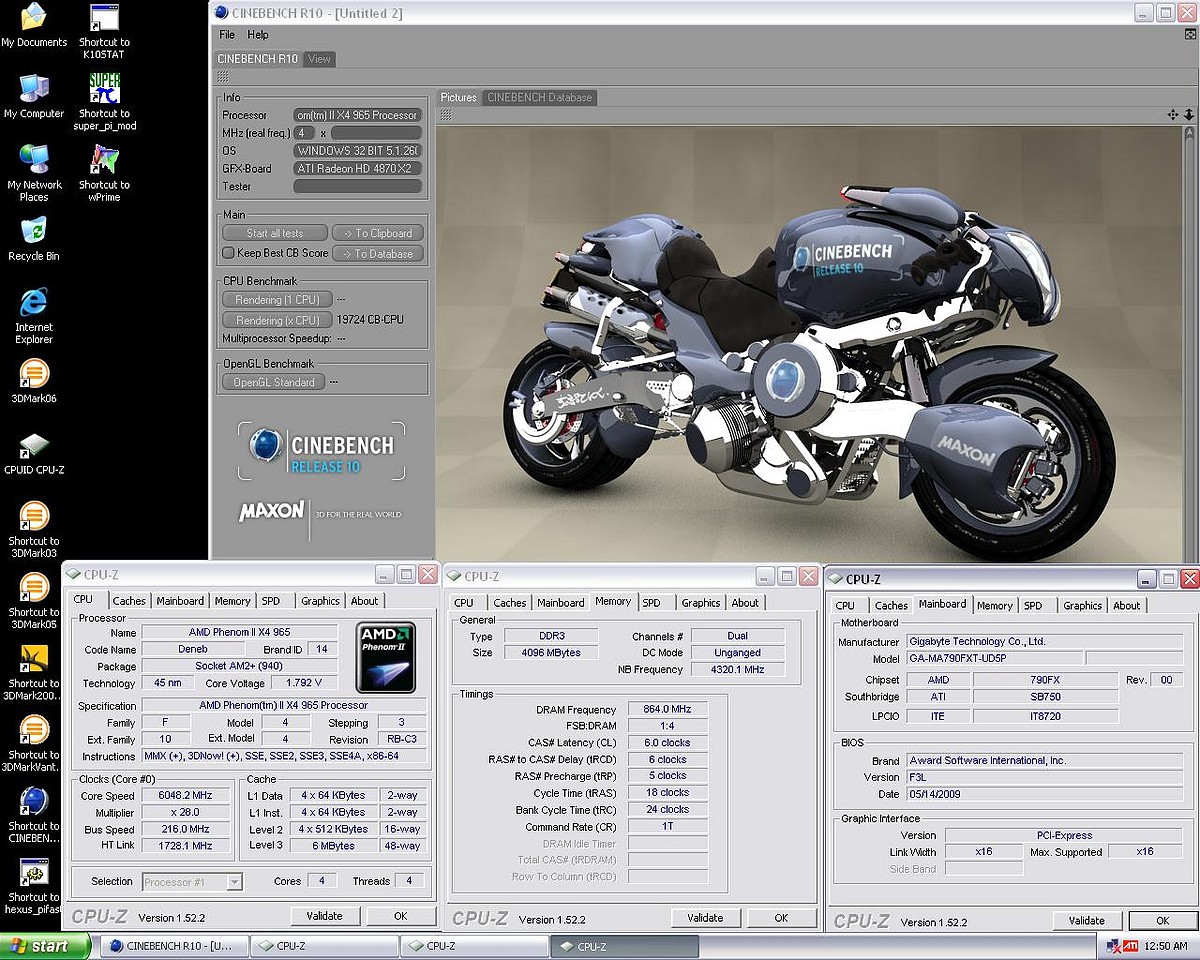Screen dimensions: 1200x960
Task: Click Rendering (x CPU) button
Action: click(x=277, y=320)
